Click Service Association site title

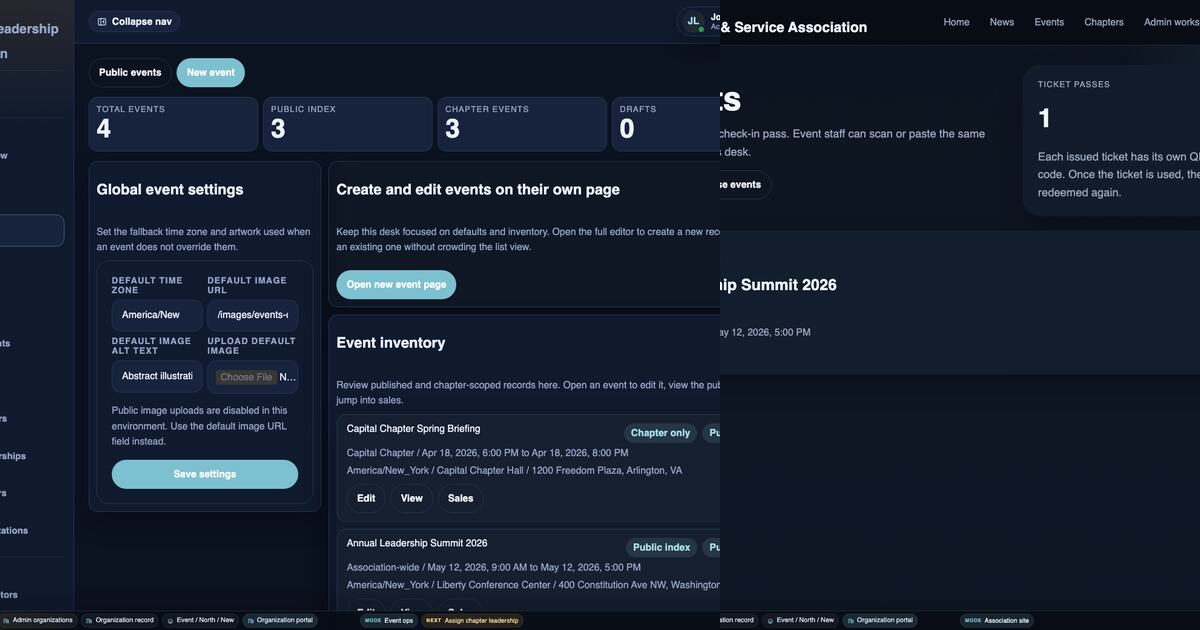tap(794, 27)
